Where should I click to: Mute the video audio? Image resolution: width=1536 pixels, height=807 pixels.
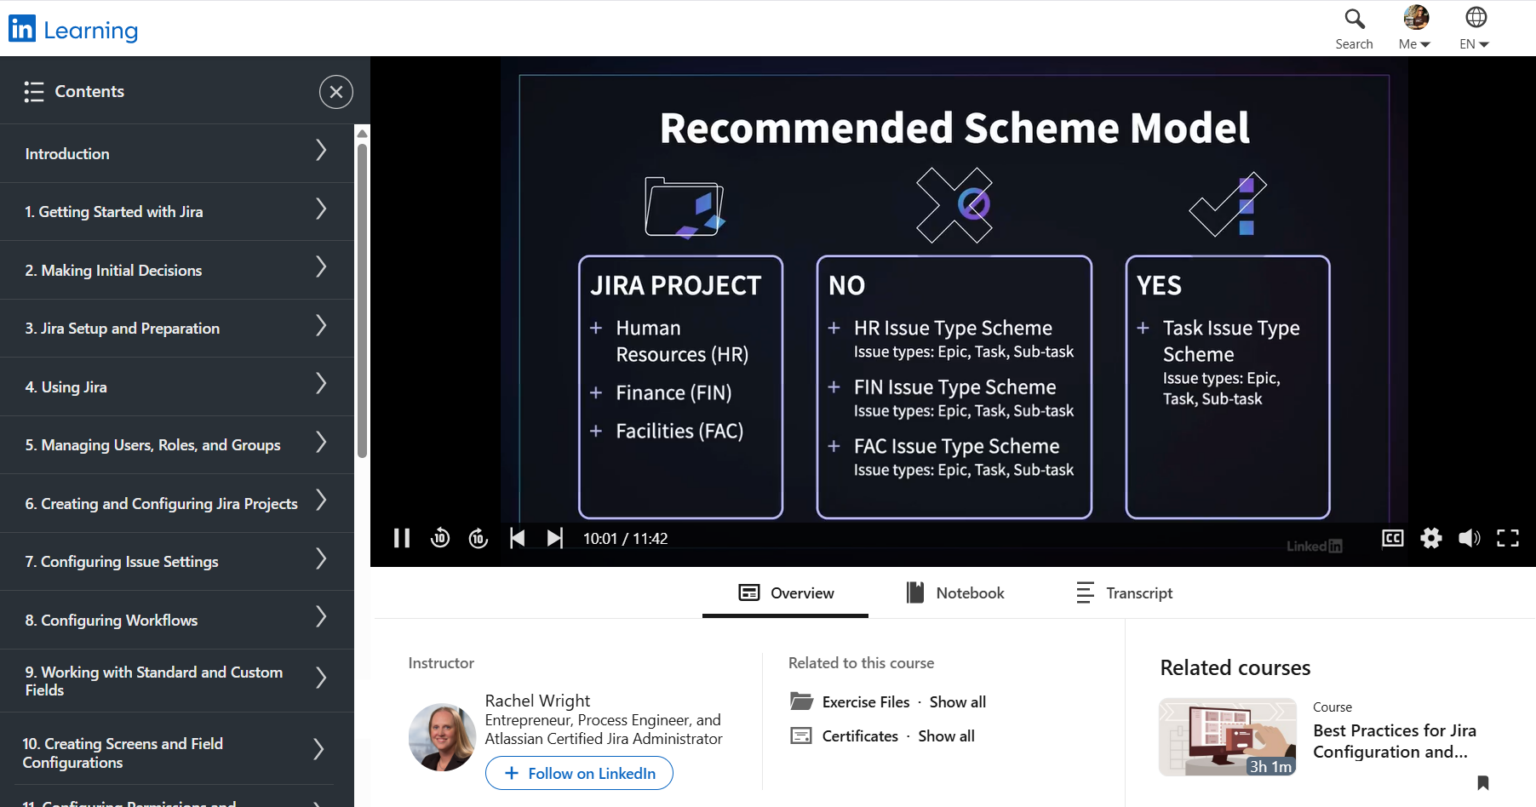pos(1469,538)
